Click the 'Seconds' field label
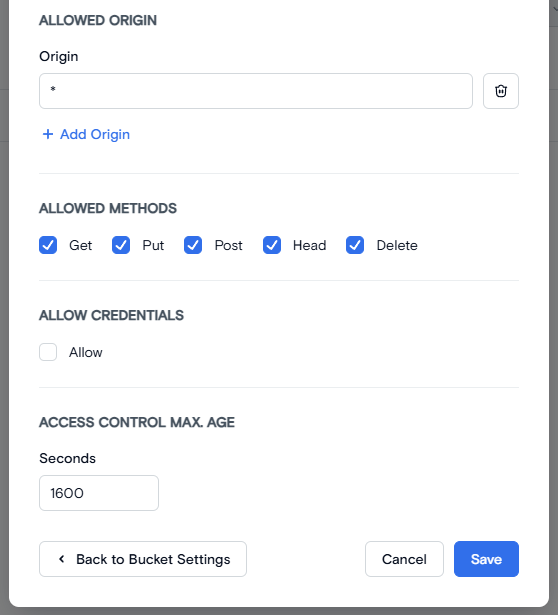The image size is (558, 615). pos(67,458)
